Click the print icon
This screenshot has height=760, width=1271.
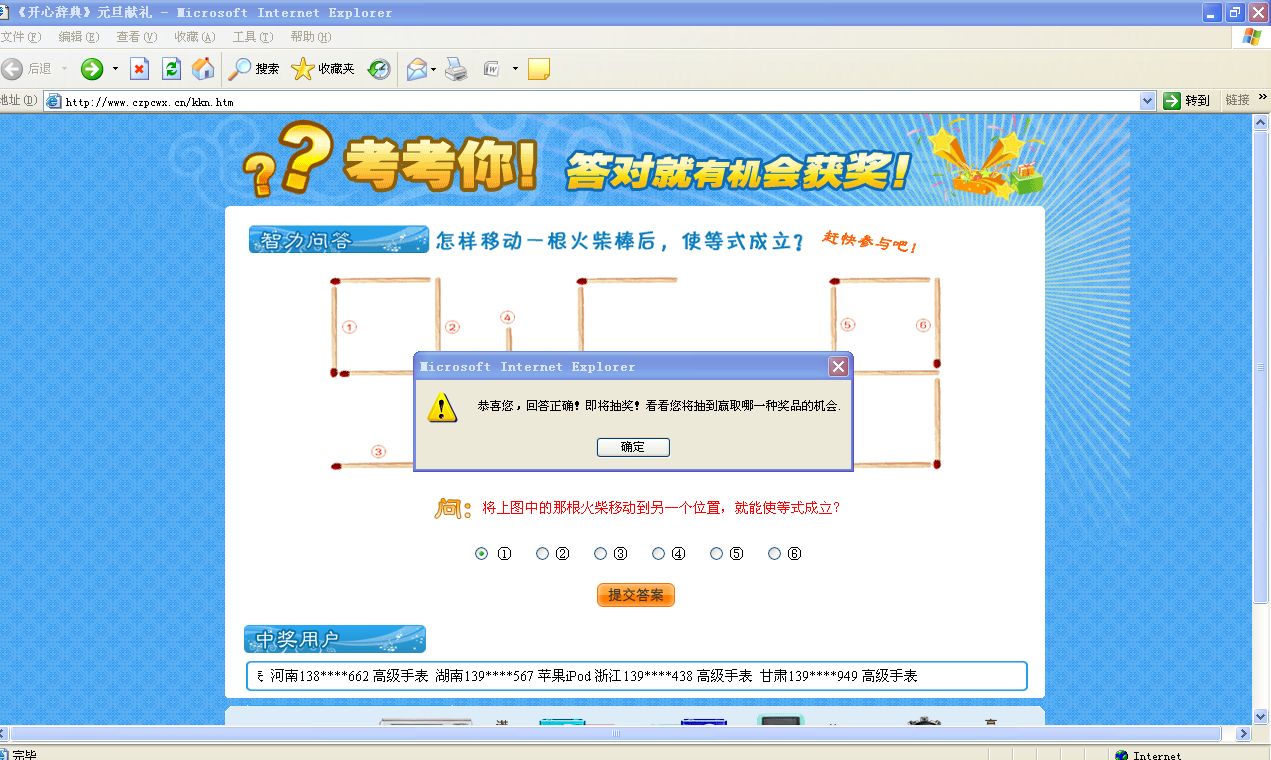pyautogui.click(x=455, y=68)
